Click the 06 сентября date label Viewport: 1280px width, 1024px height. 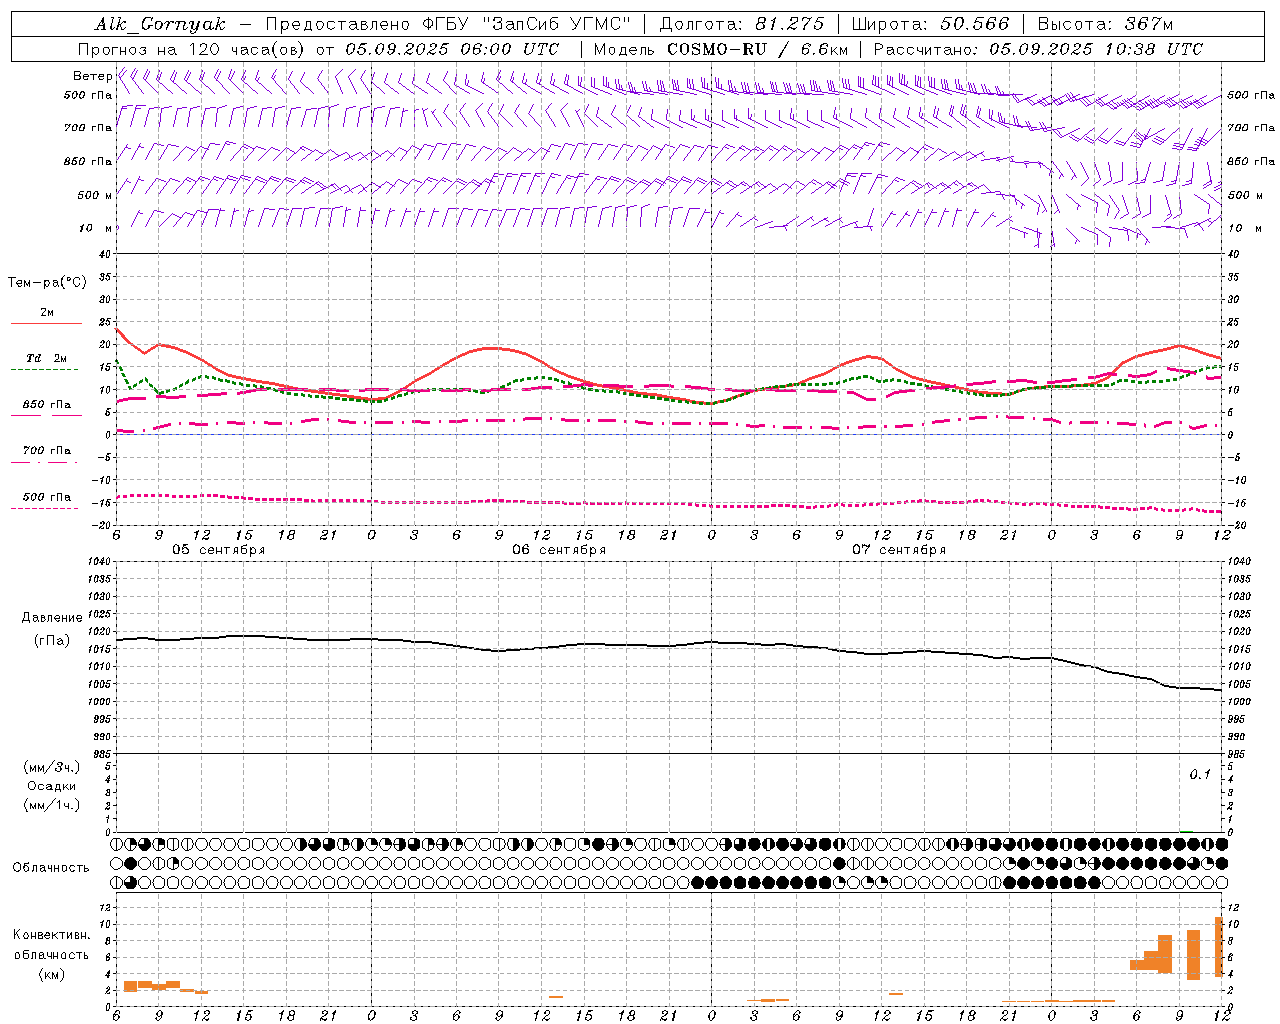pyautogui.click(x=559, y=550)
